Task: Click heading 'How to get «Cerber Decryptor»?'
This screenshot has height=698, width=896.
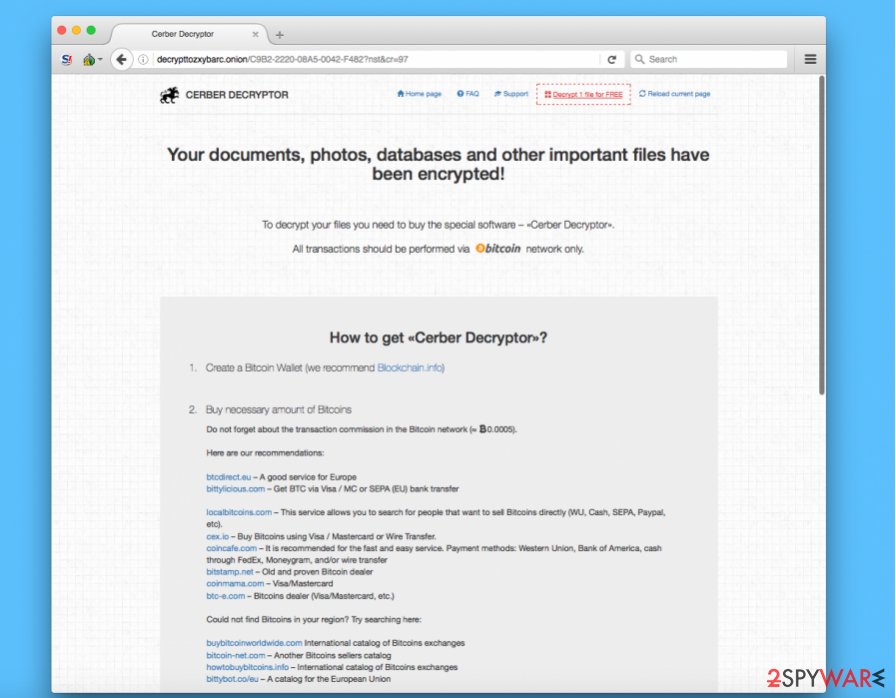Action: (438, 338)
